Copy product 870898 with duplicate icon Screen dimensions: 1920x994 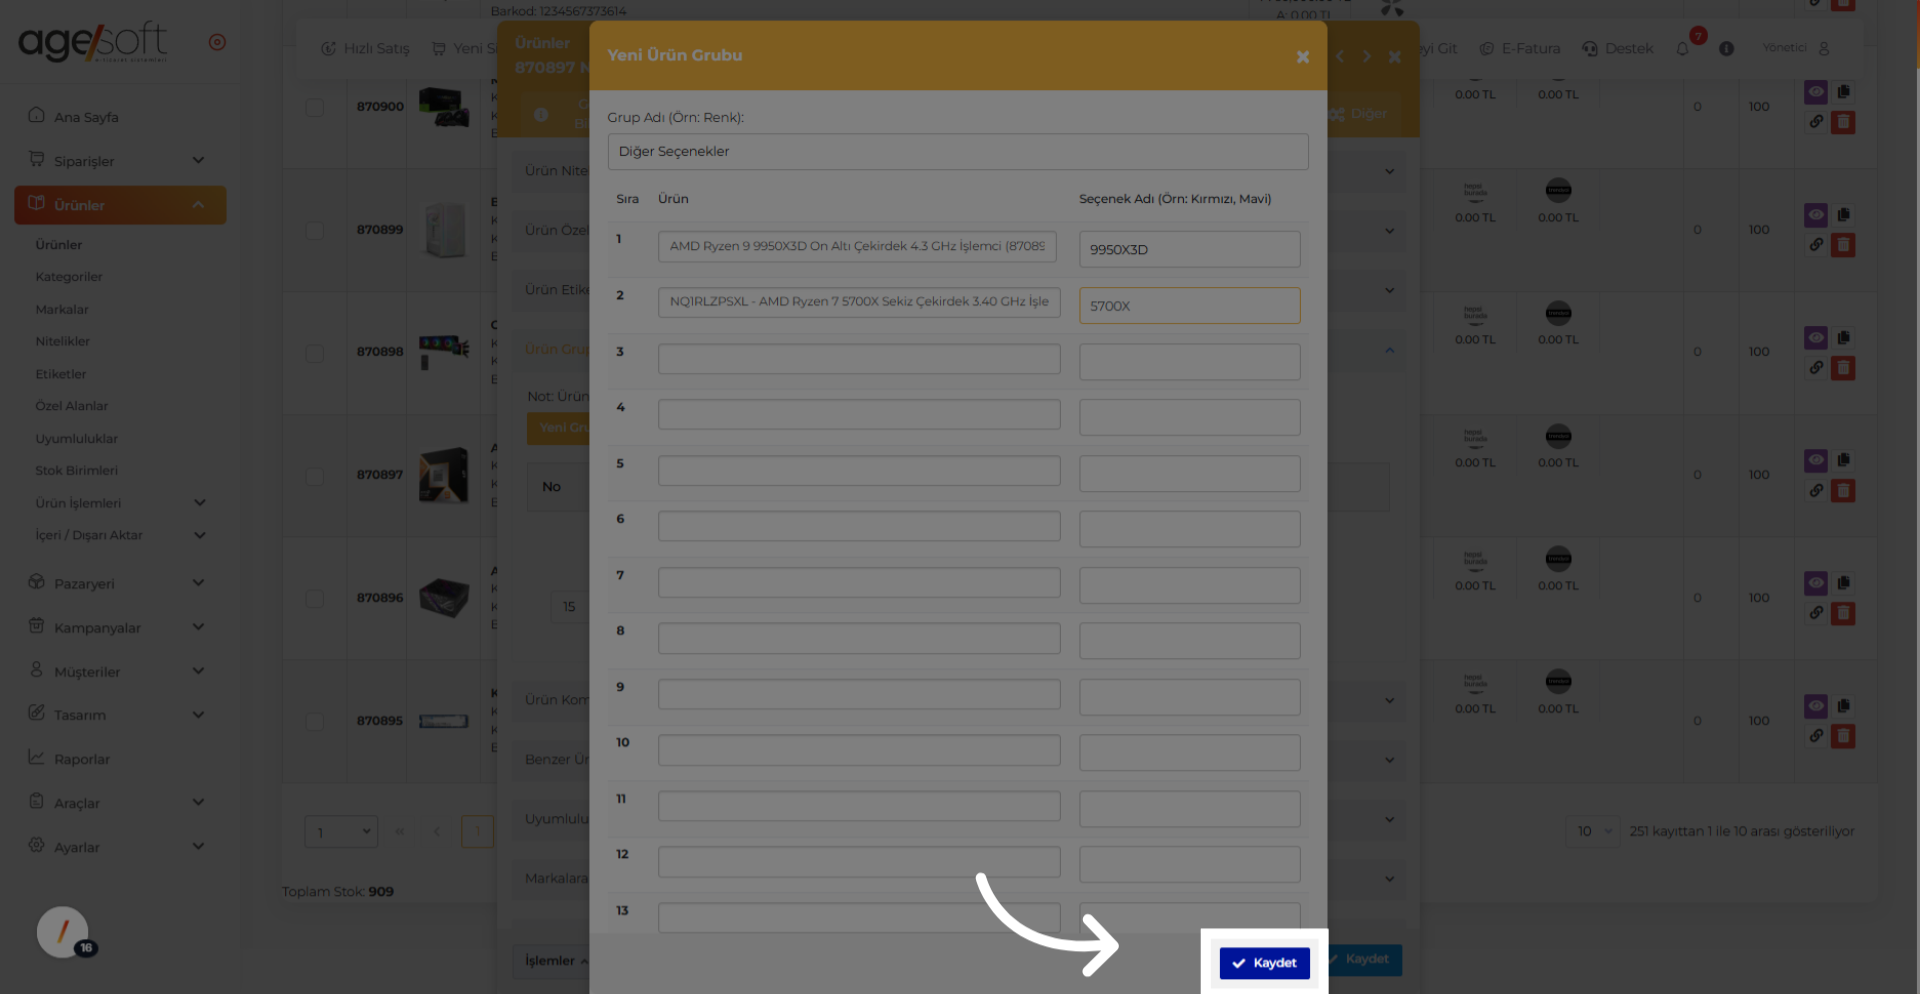[1843, 338]
